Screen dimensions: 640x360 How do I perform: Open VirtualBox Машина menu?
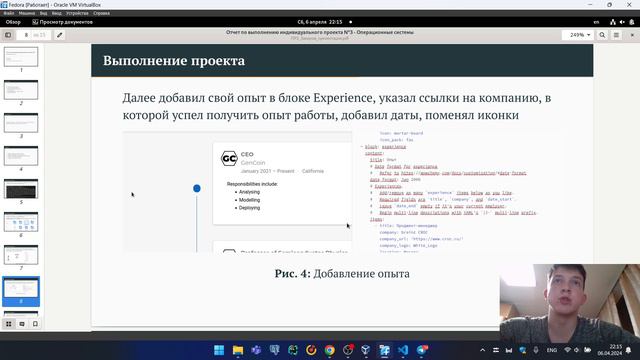[27, 13]
